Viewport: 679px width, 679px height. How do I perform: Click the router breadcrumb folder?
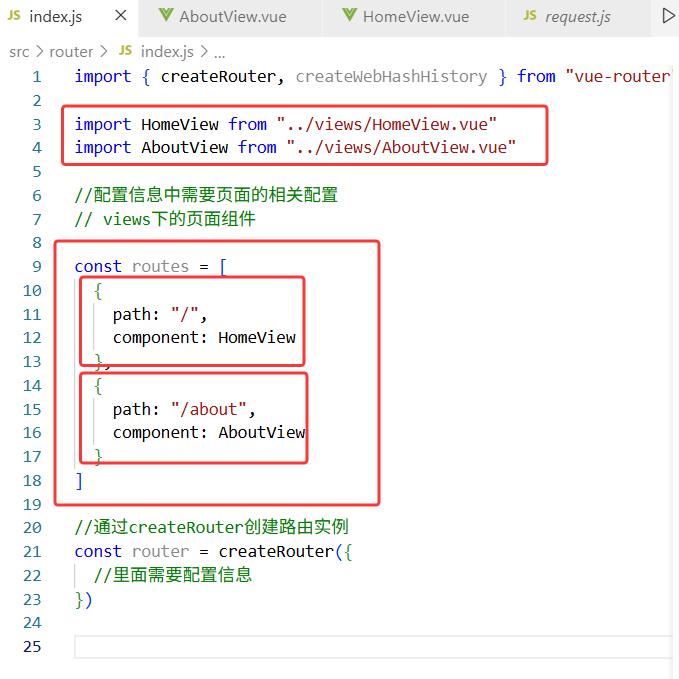71,52
